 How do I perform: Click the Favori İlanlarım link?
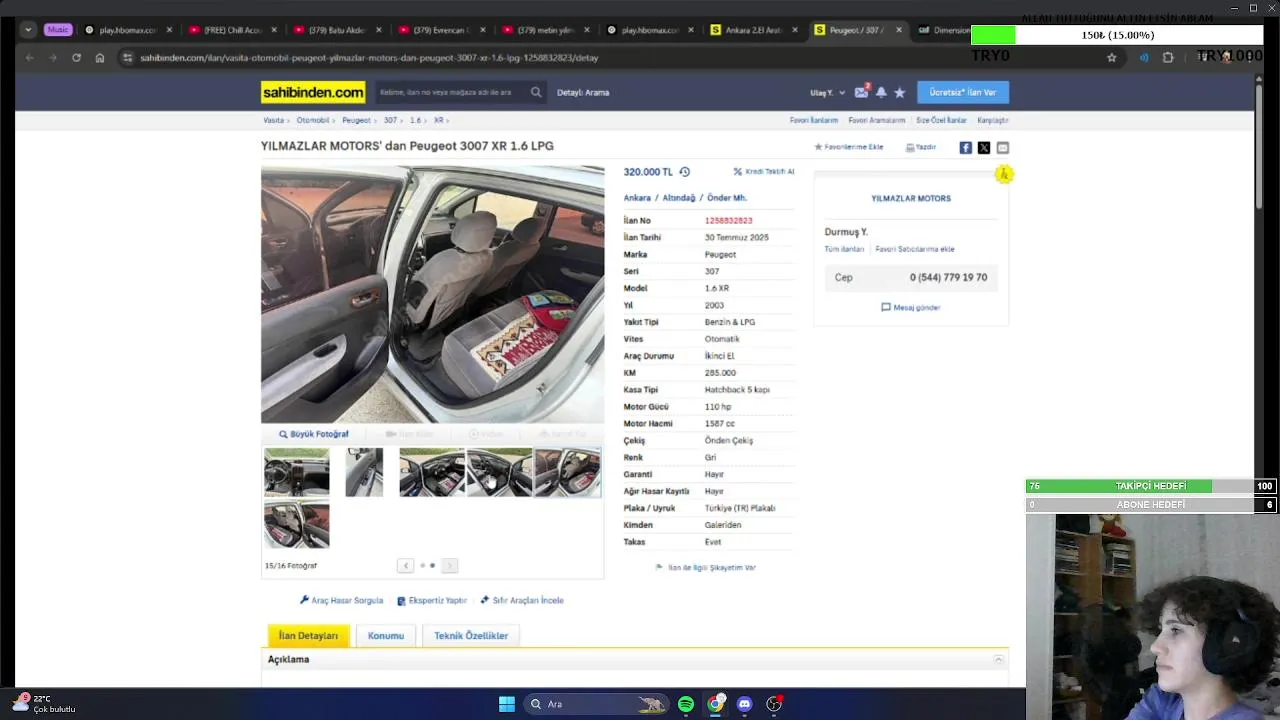coord(814,120)
